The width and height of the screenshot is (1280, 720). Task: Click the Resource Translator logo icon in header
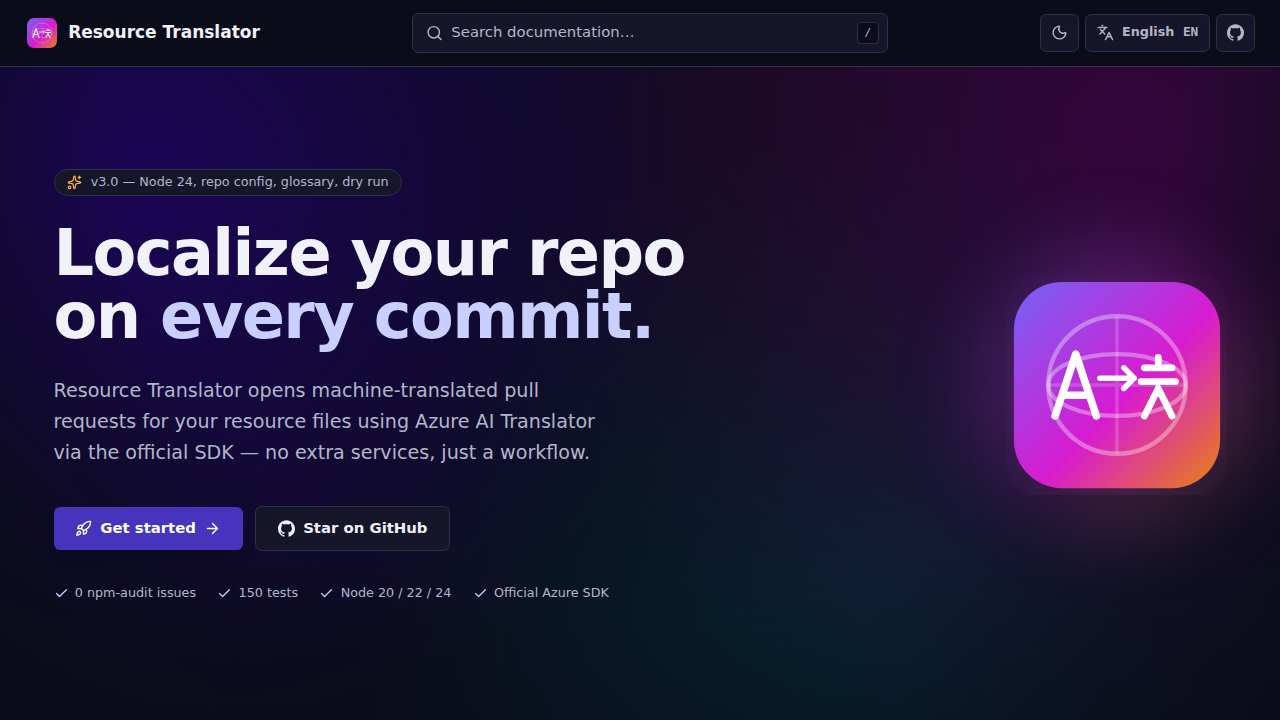(x=42, y=33)
